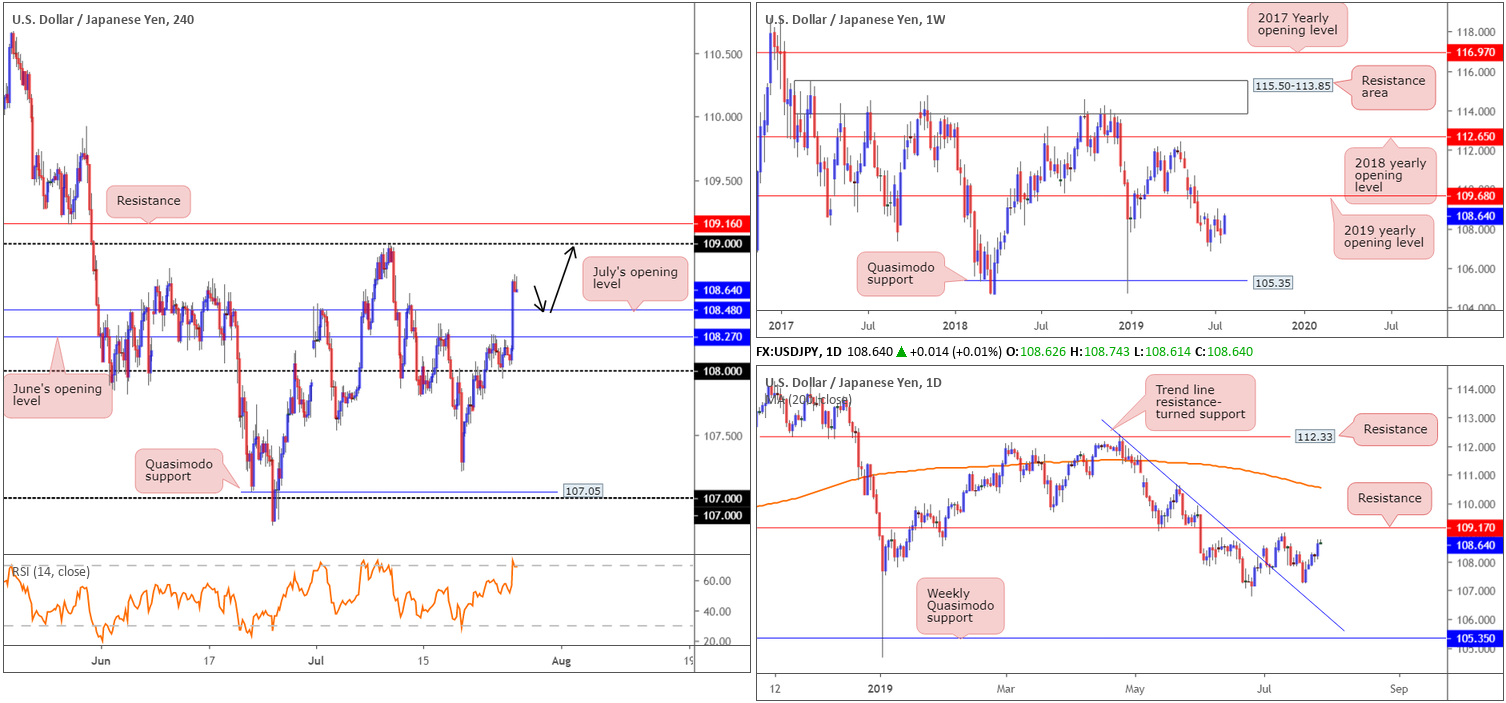
Task: Click the 105.350 blue price label
Action: pos(1474,637)
